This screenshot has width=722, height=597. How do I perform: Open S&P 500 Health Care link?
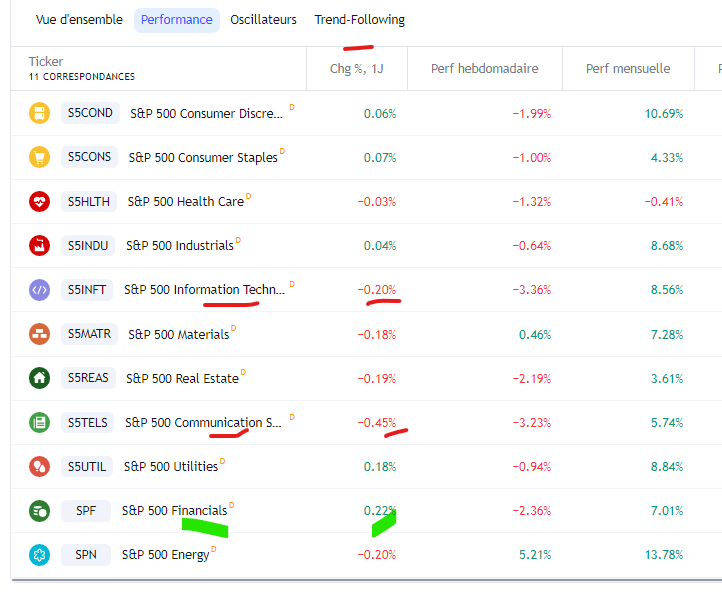pos(186,202)
